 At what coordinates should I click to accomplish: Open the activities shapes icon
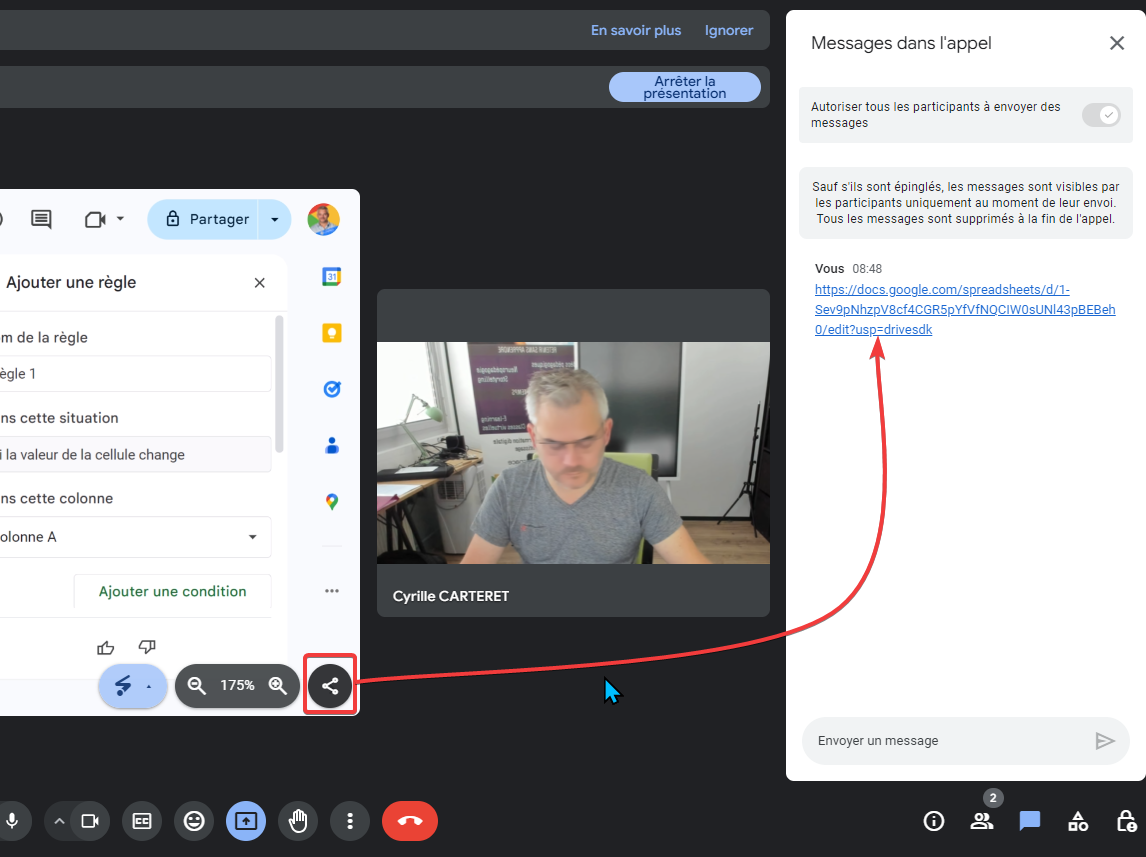1077,821
